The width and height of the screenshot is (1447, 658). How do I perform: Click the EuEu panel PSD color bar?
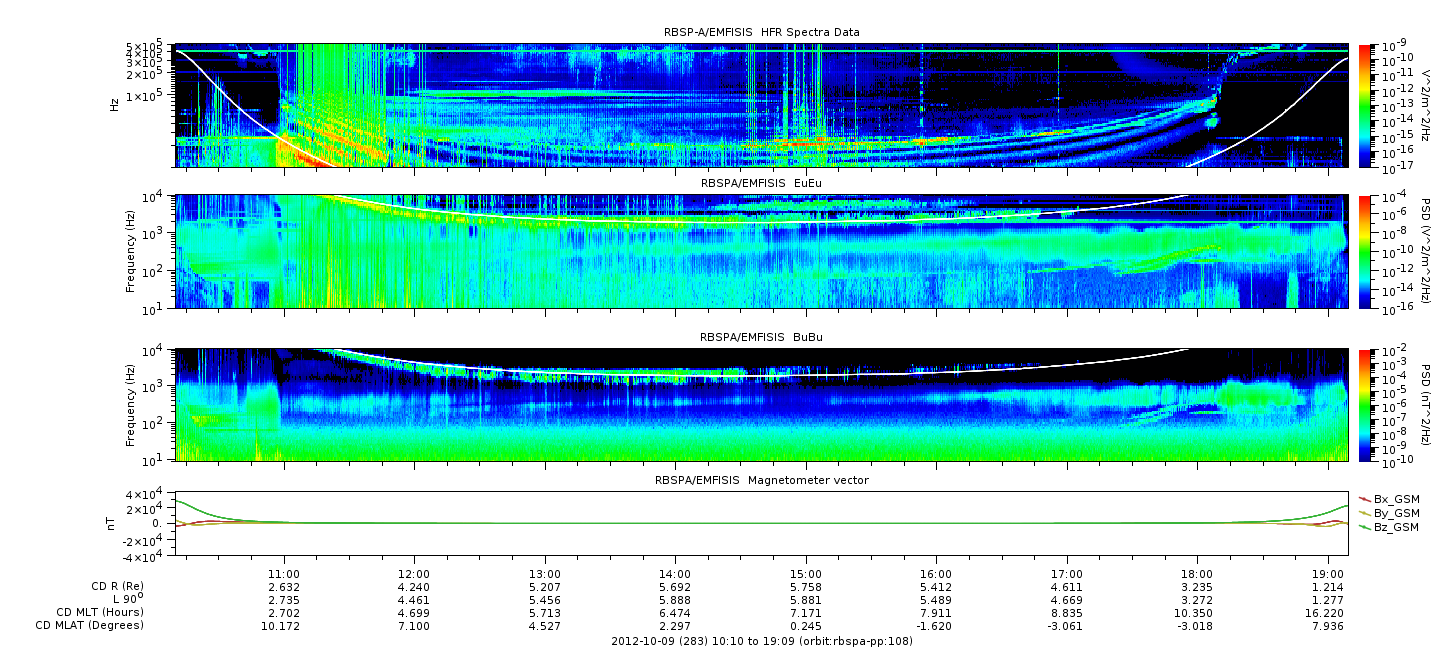point(1366,251)
